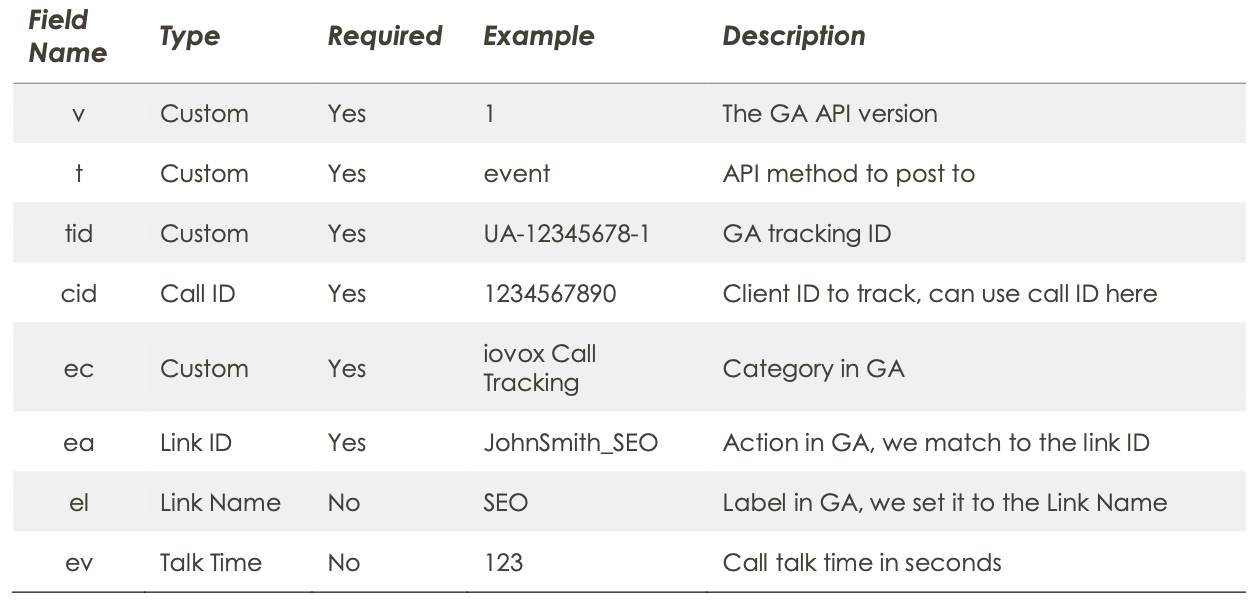Click 'API method to post to' description
The width and height of the screenshot is (1260, 609).
(848, 174)
